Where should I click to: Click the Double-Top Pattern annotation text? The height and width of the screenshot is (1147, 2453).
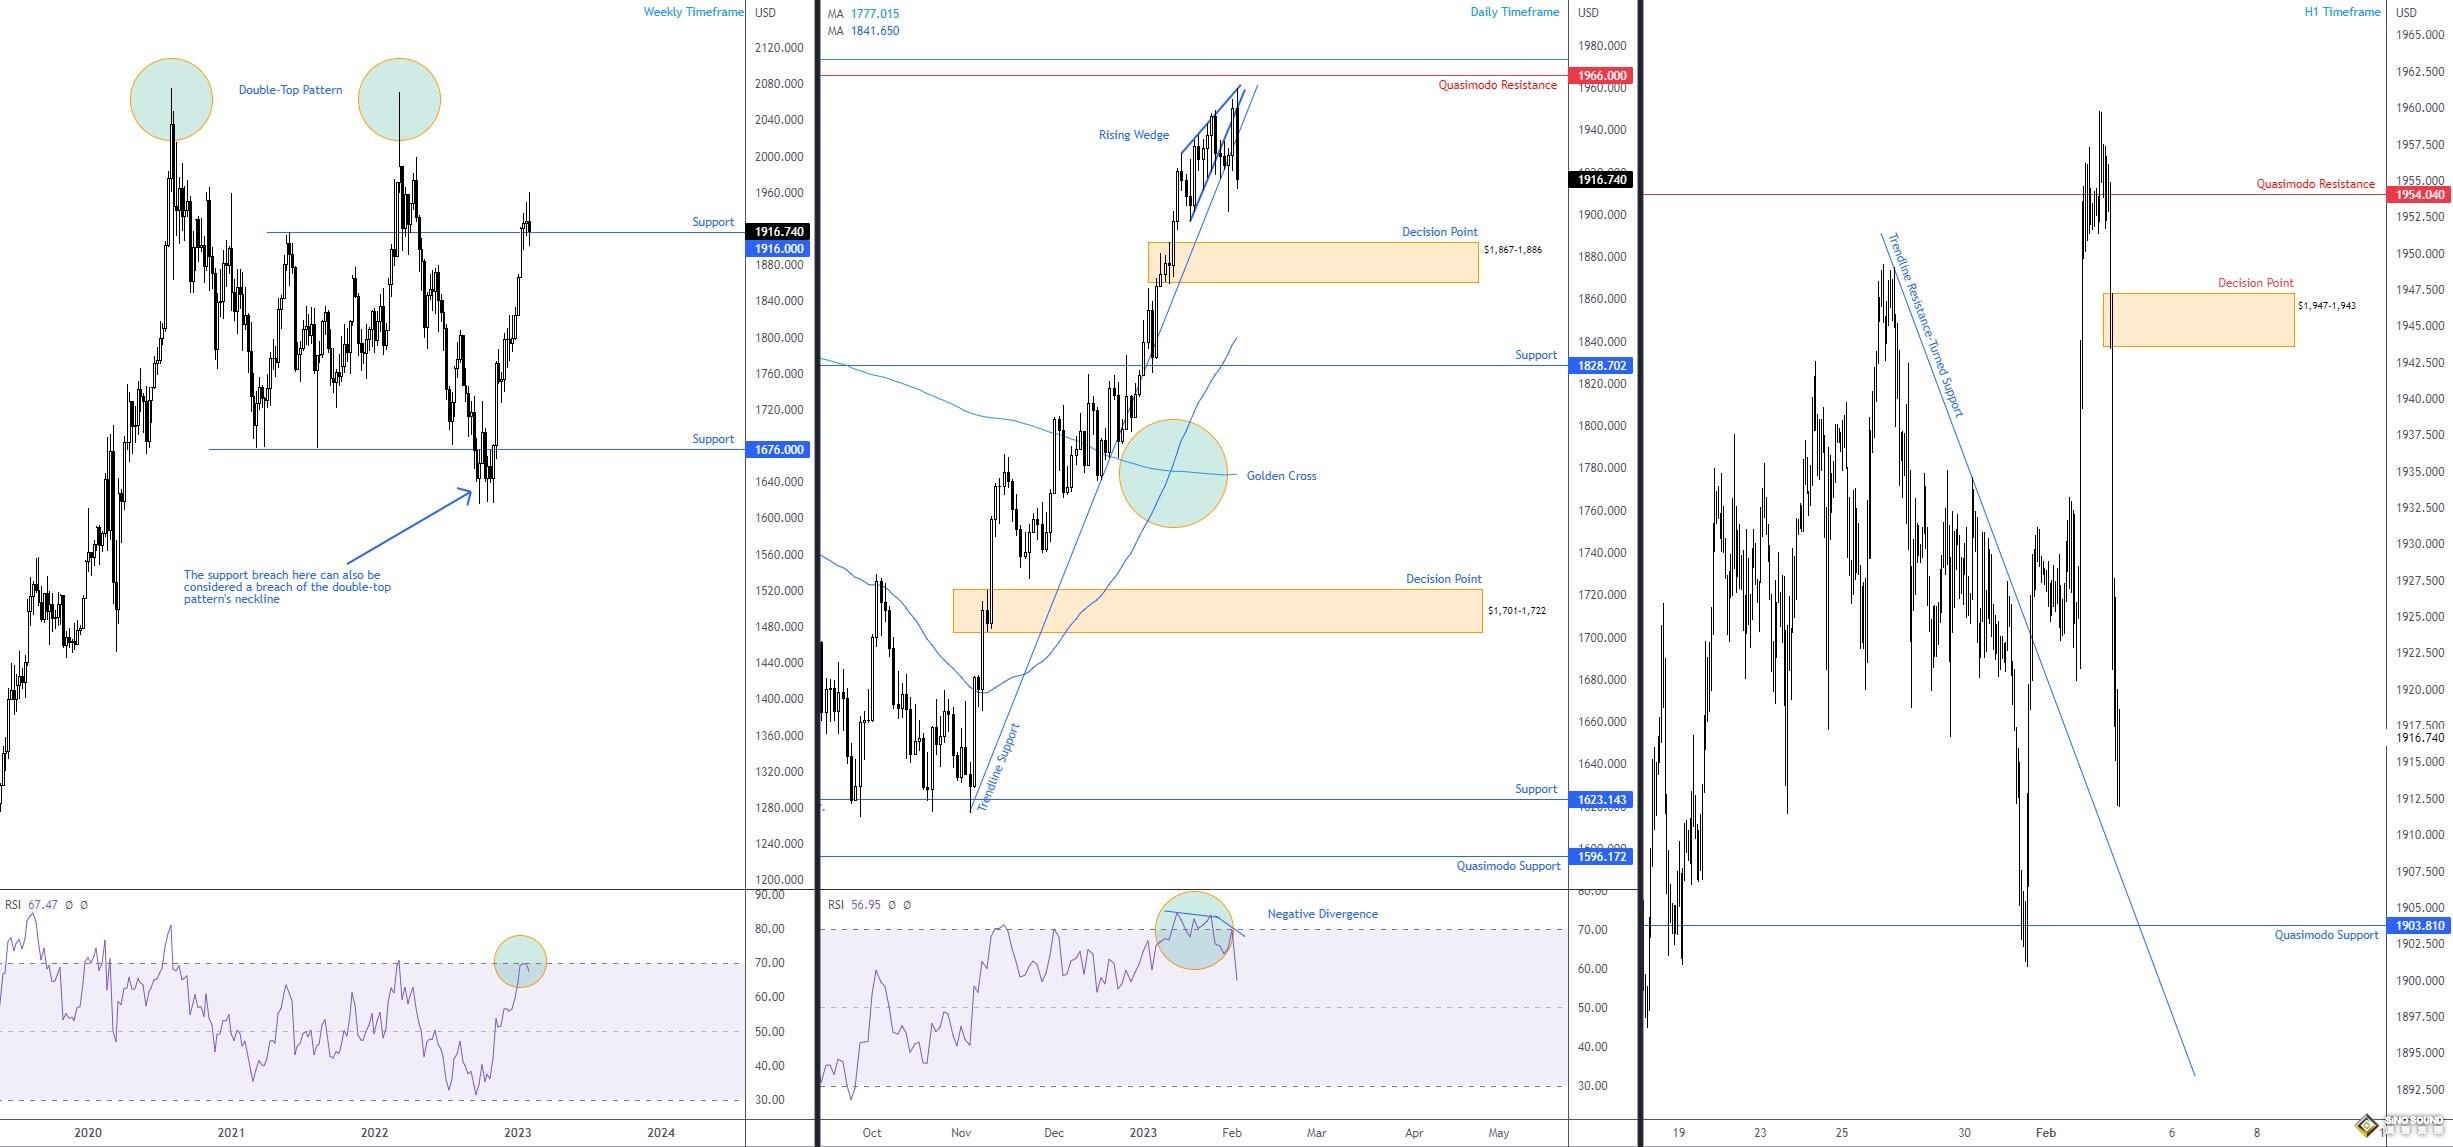pyautogui.click(x=290, y=90)
